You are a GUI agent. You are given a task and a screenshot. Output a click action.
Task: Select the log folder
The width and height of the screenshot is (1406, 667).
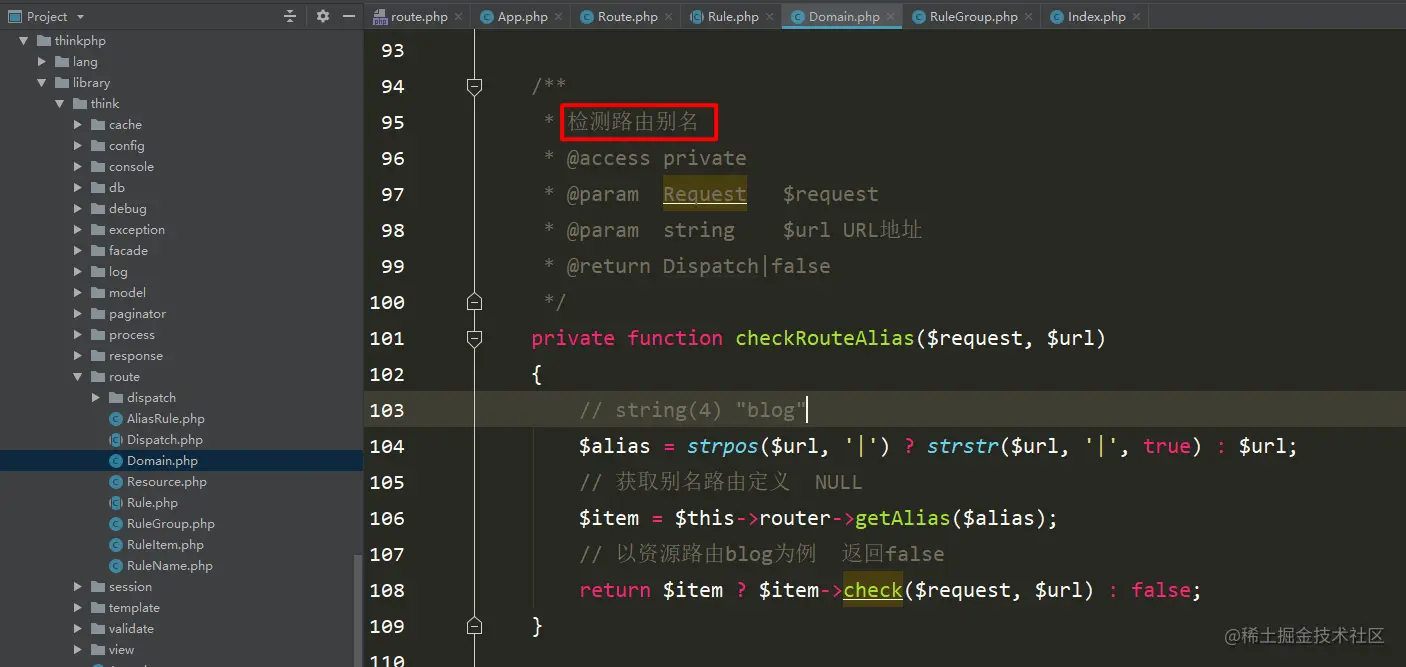click(118, 272)
